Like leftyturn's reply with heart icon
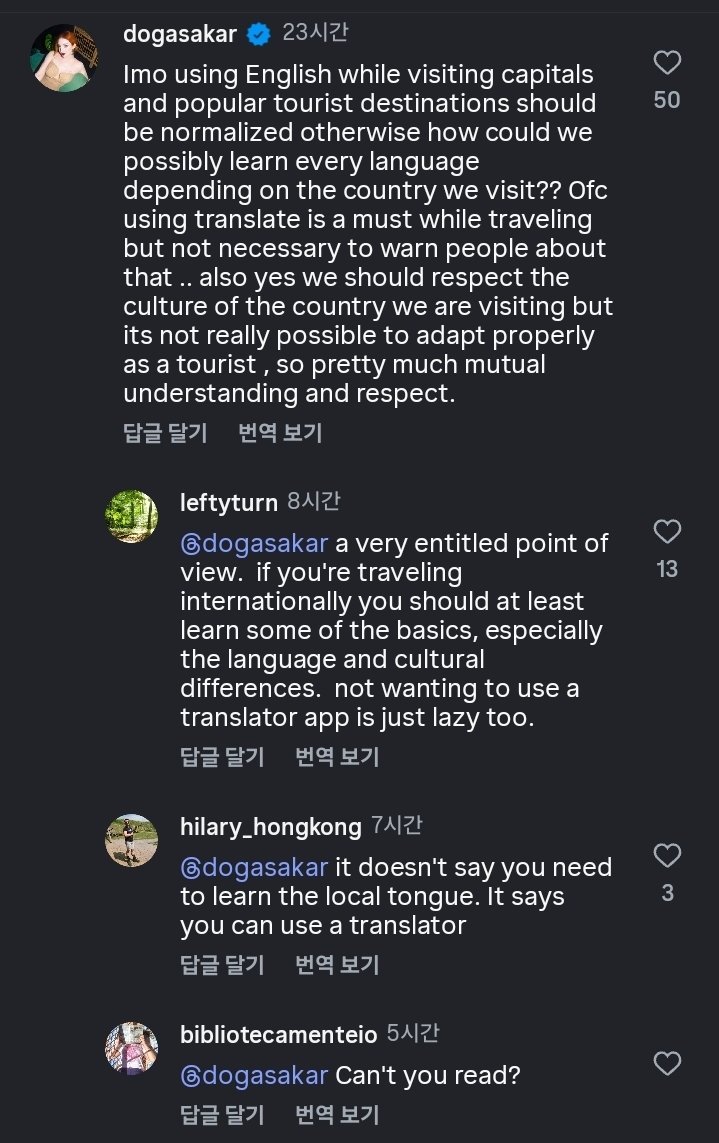This screenshot has width=719, height=1143. [x=667, y=531]
